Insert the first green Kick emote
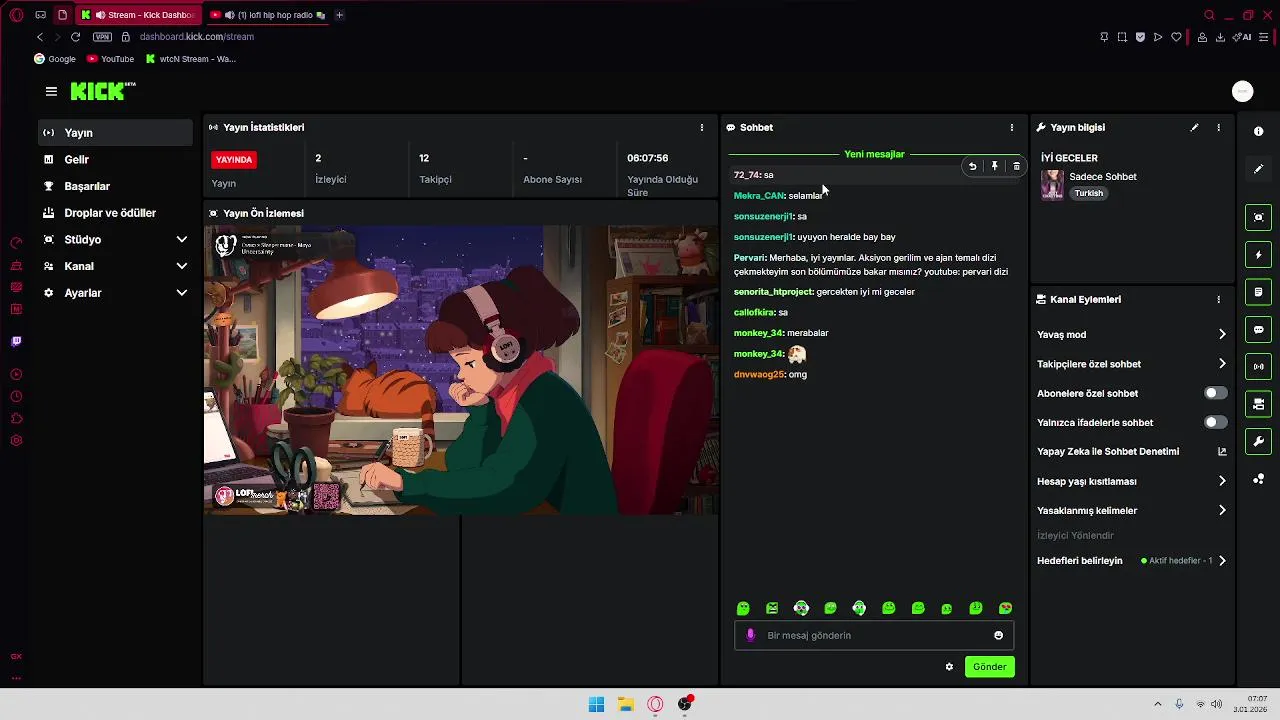This screenshot has height=720, width=1280. point(743,608)
